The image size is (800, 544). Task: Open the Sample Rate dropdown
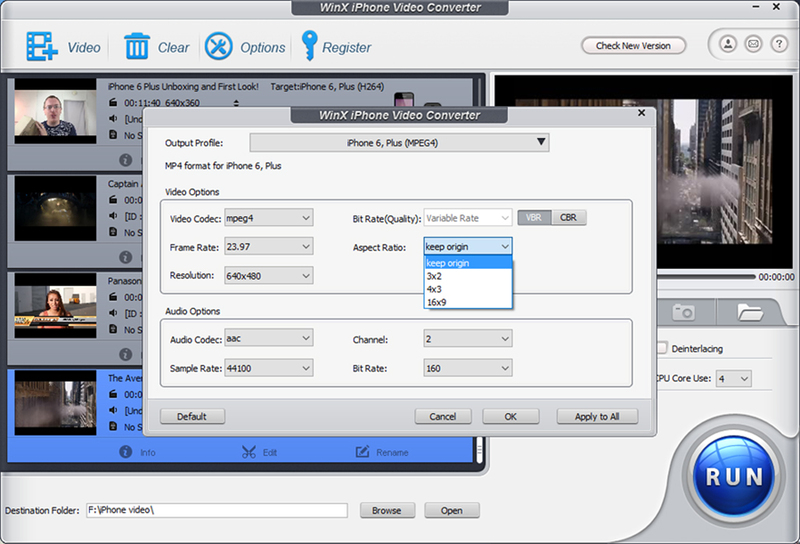(268, 368)
